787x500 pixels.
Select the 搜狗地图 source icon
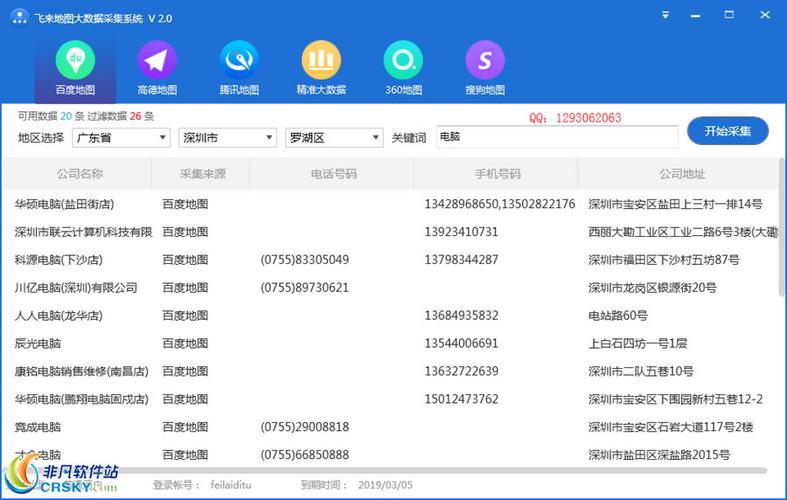(485, 68)
